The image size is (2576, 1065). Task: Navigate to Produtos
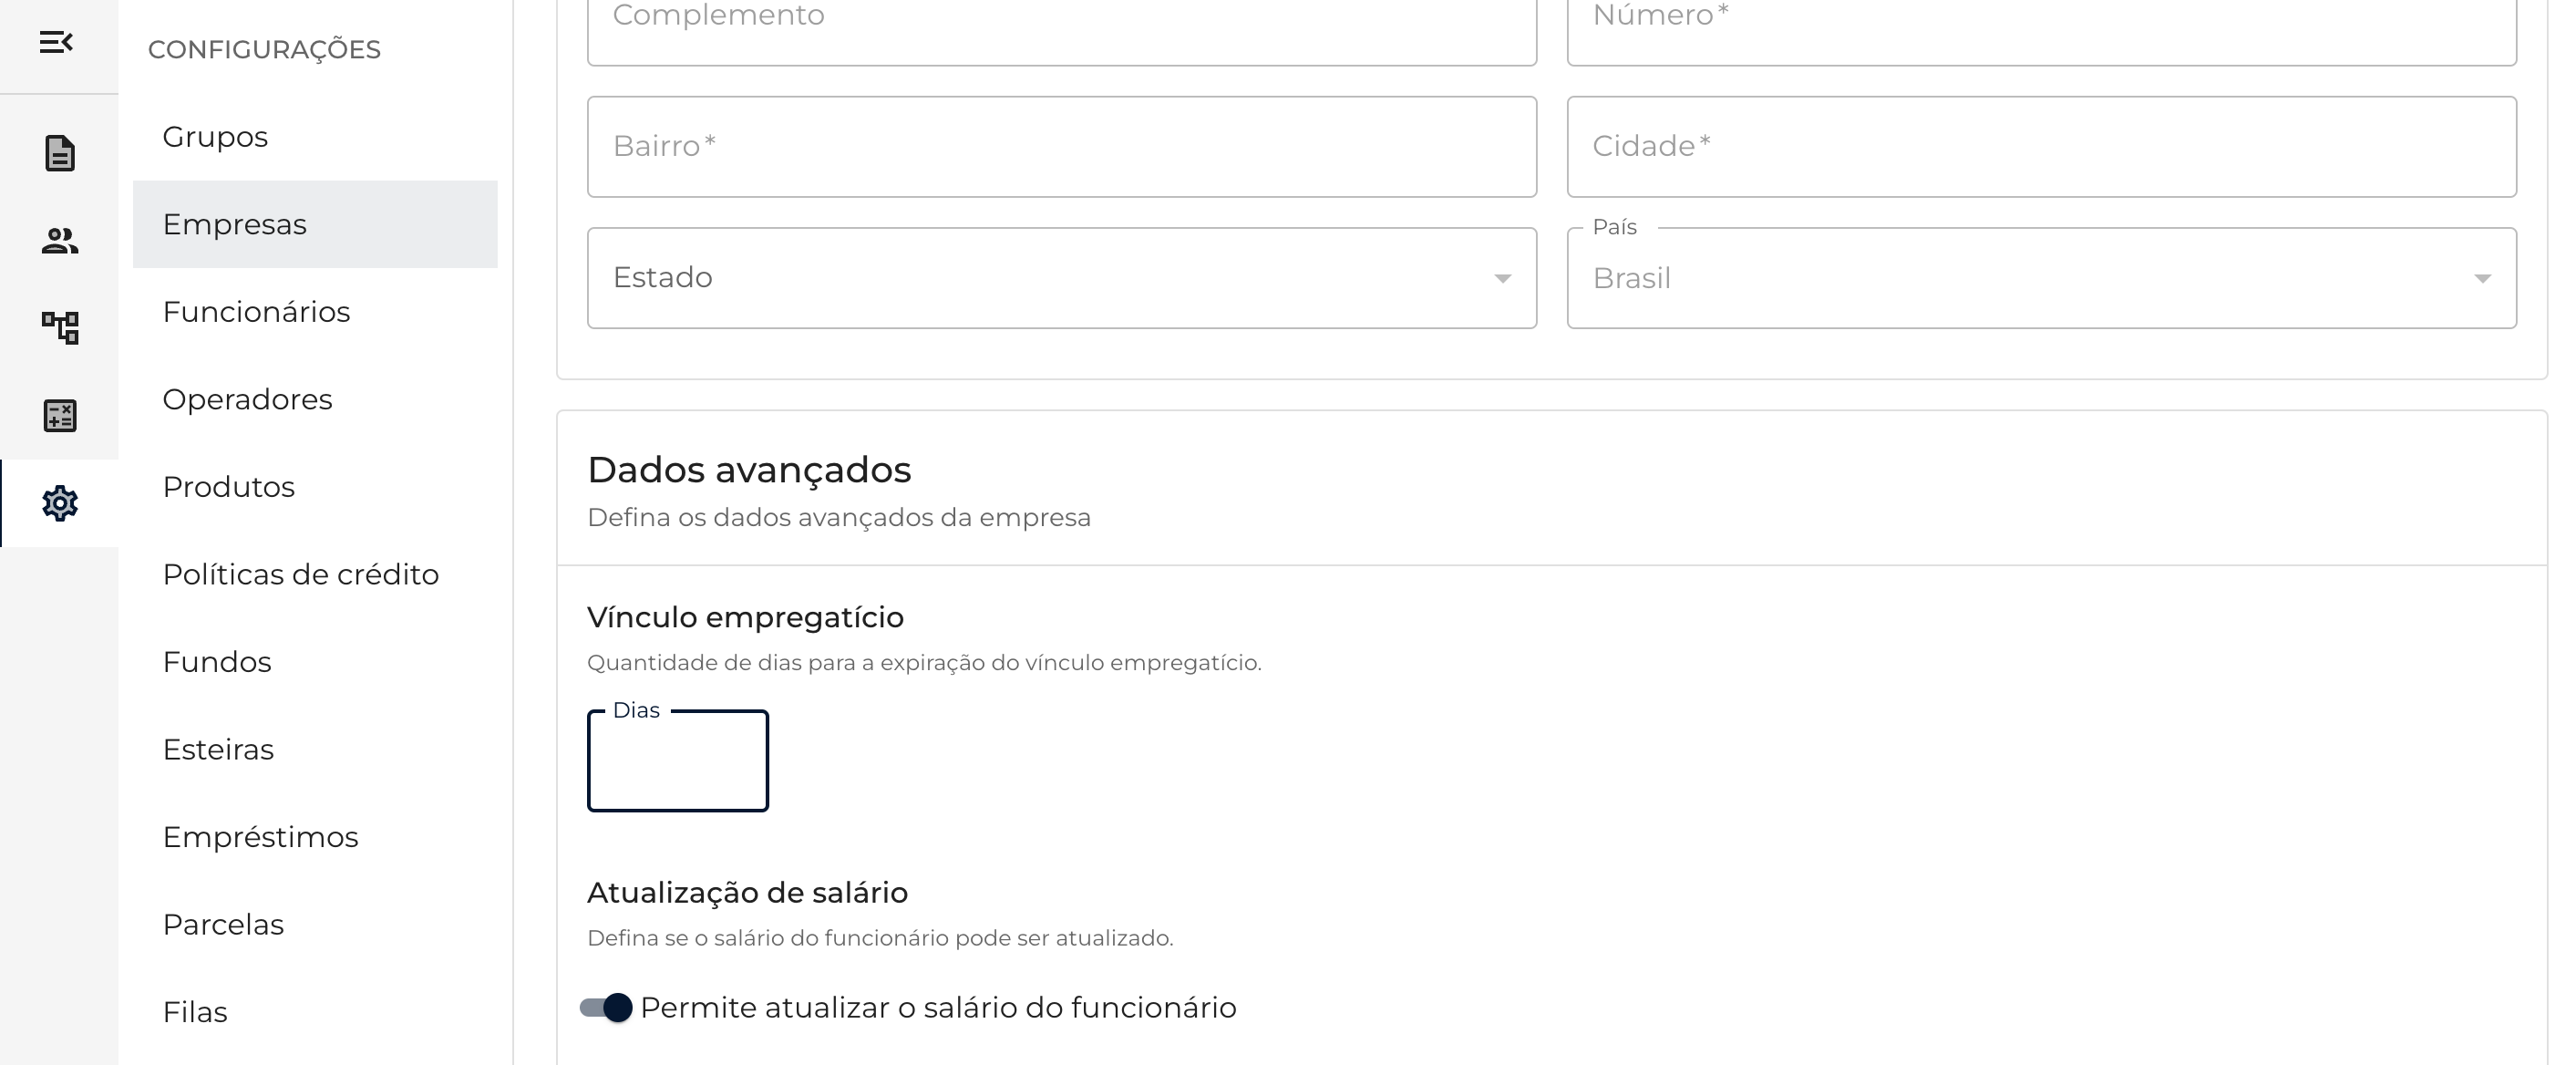coord(229,487)
